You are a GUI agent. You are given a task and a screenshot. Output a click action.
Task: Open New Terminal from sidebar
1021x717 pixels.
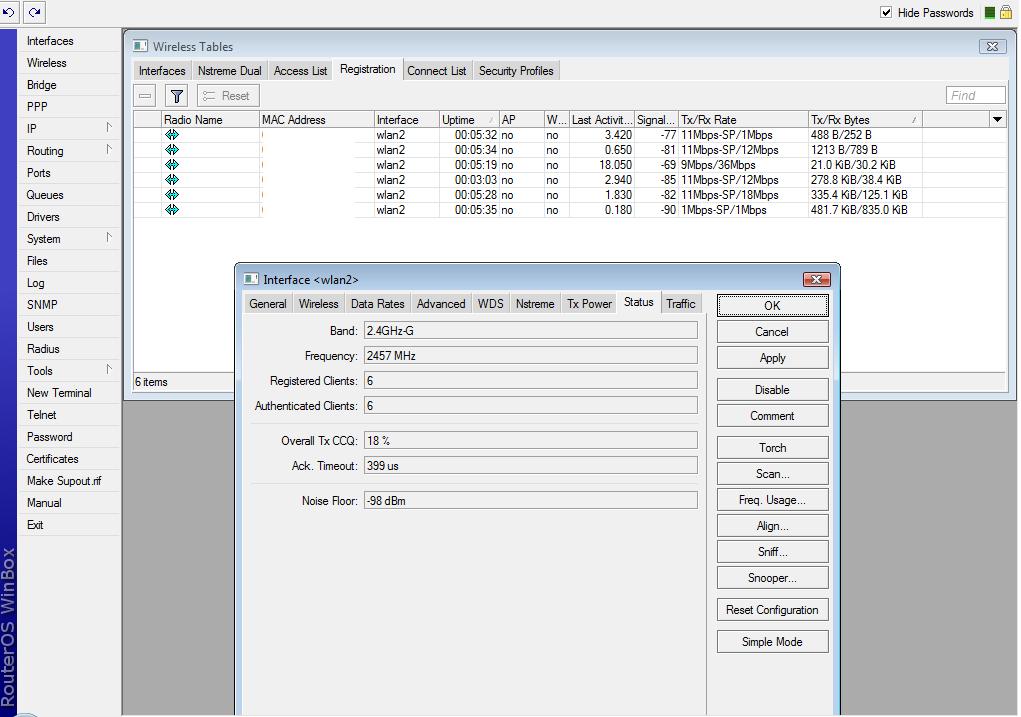(59, 393)
